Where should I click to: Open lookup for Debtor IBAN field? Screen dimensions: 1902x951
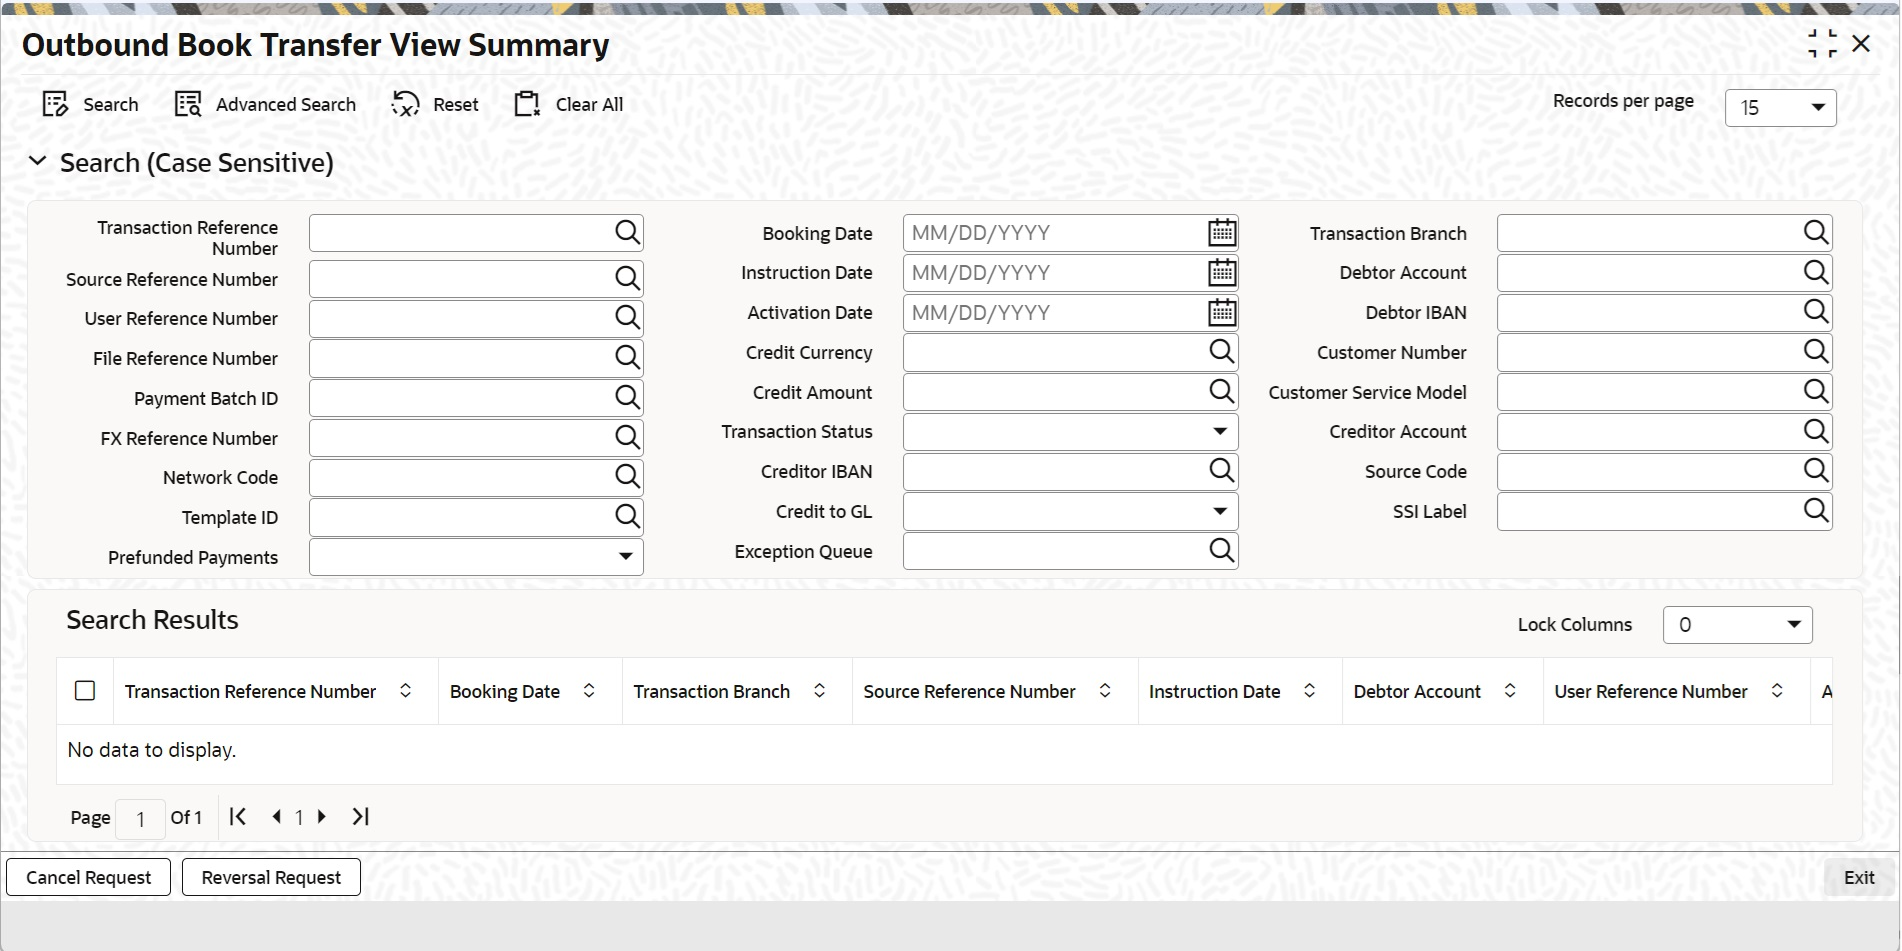pos(1816,312)
